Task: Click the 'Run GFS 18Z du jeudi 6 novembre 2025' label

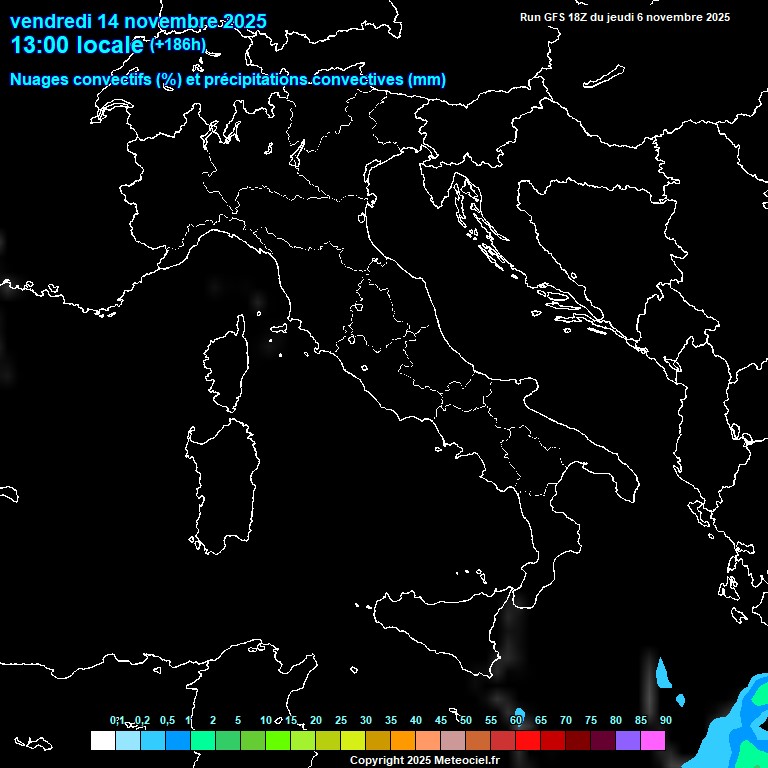Action: 624,17
